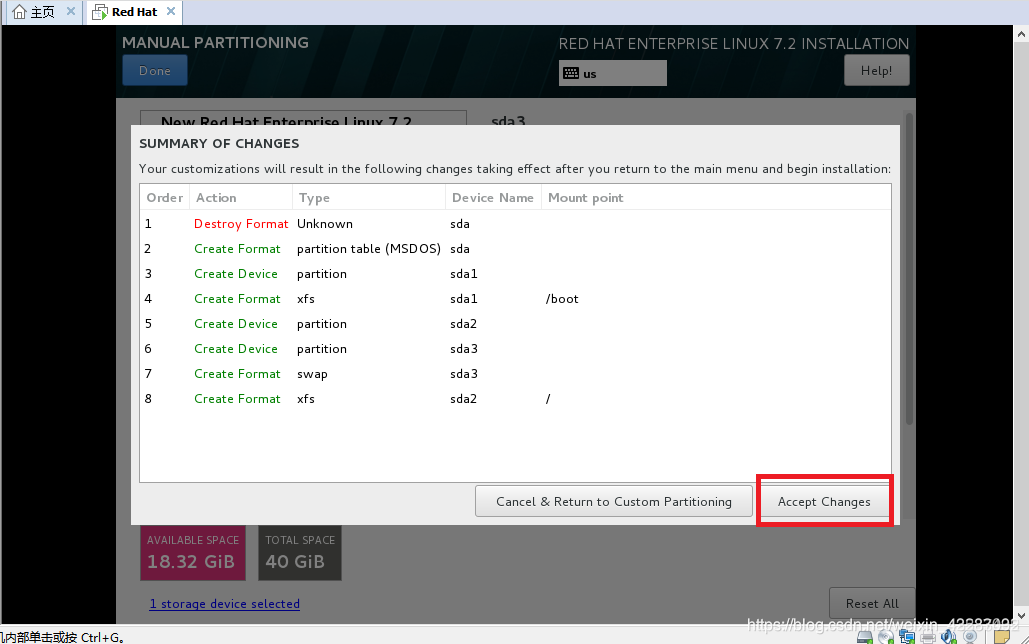The width and height of the screenshot is (1029, 644).
Task: Click Cancel & Return to Custom Partitioning
Action: point(614,502)
